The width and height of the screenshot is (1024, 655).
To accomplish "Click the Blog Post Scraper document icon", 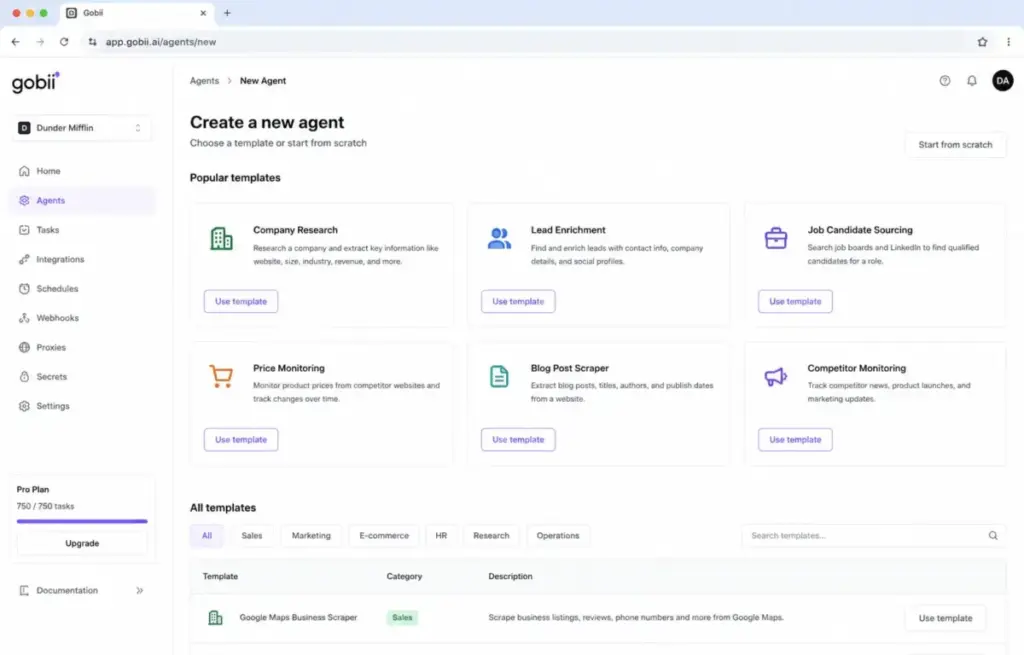I will (x=499, y=377).
